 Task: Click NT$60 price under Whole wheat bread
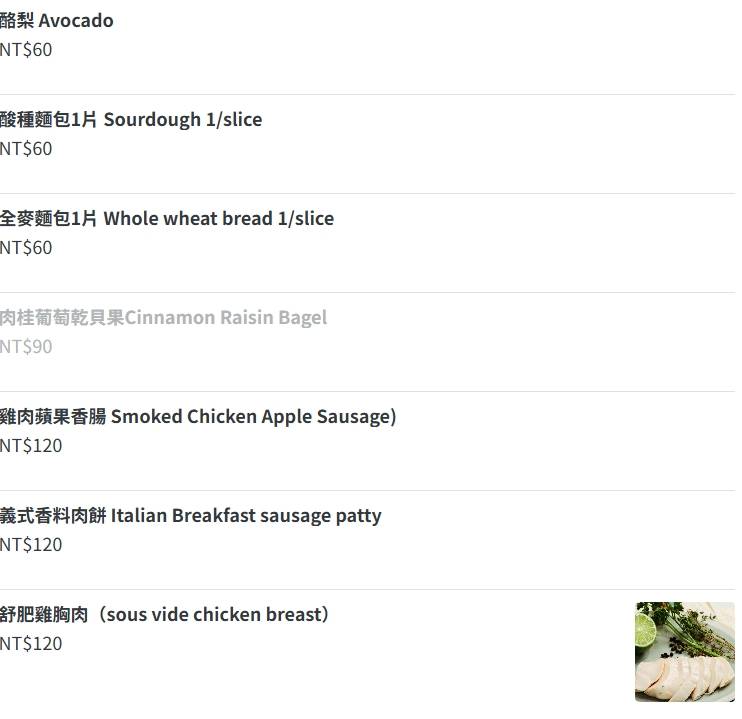click(x=26, y=248)
